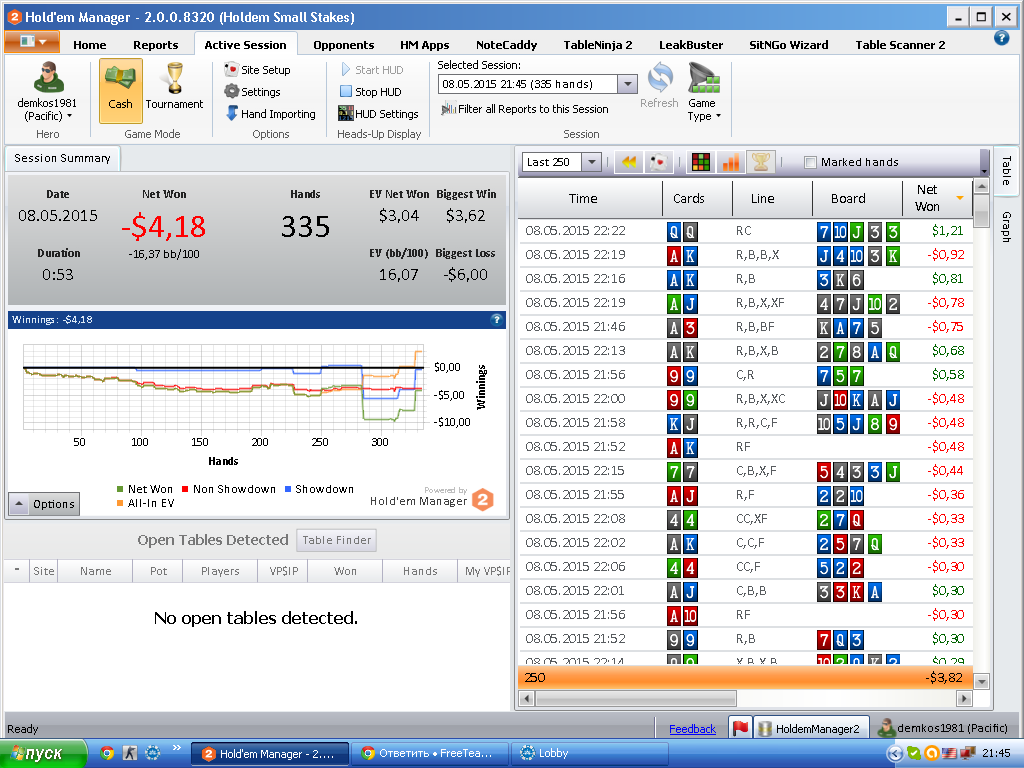Open the NoteCaddy tab

pos(506,44)
